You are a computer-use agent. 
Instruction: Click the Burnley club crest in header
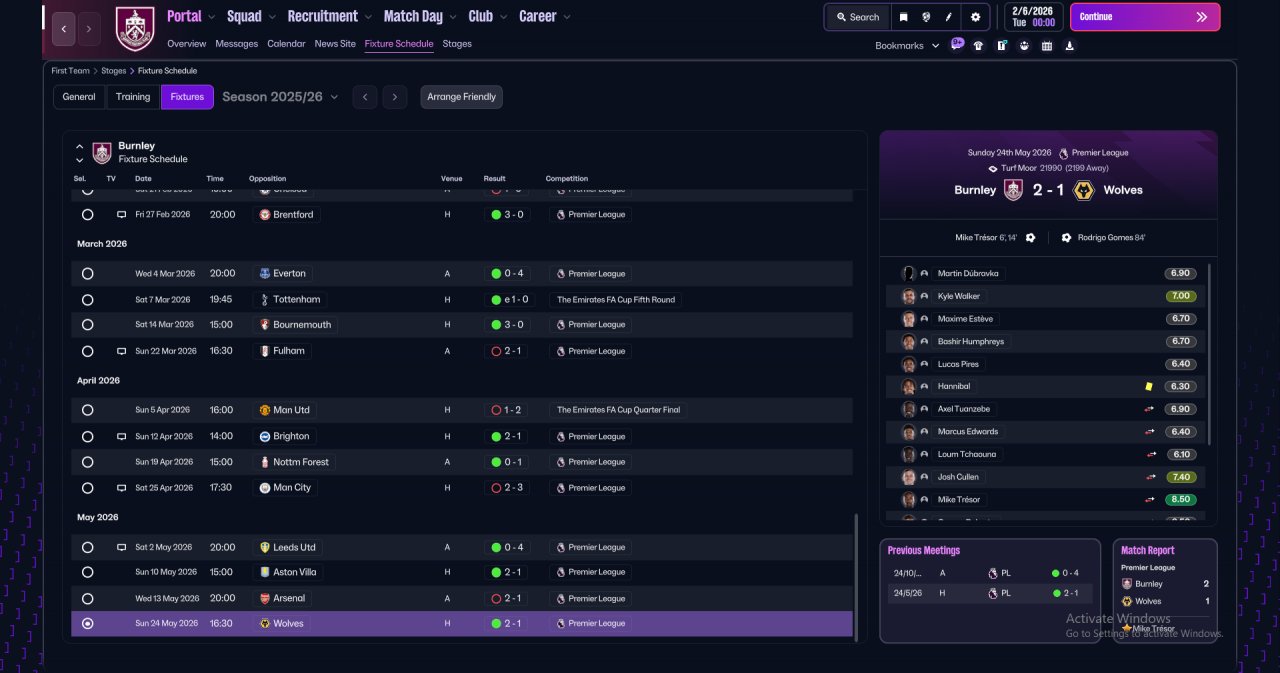[135, 29]
